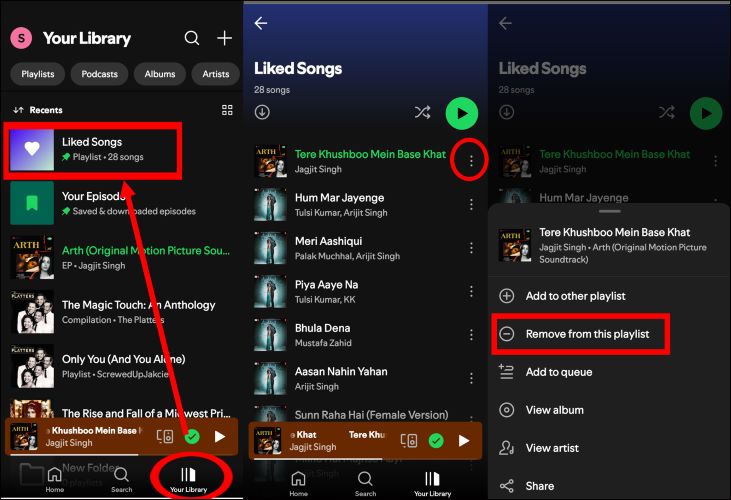
Task: Open search in Your Library header
Action: coord(191,38)
